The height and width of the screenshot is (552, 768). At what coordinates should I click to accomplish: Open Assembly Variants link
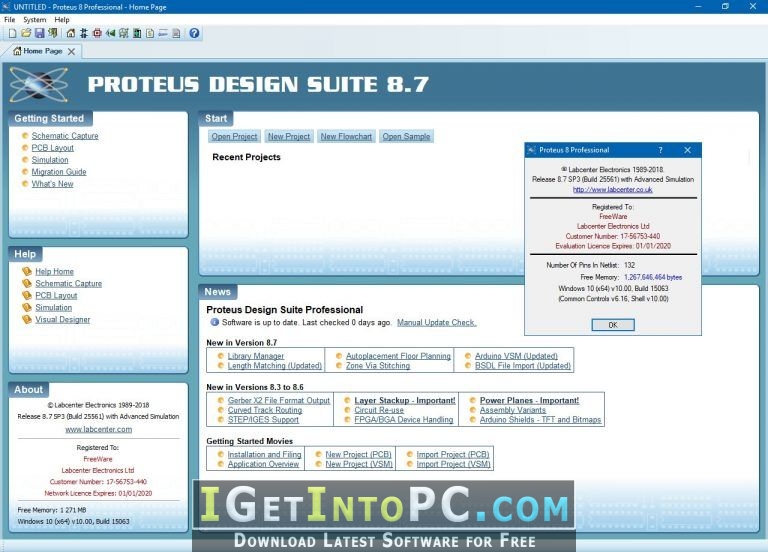[512, 410]
